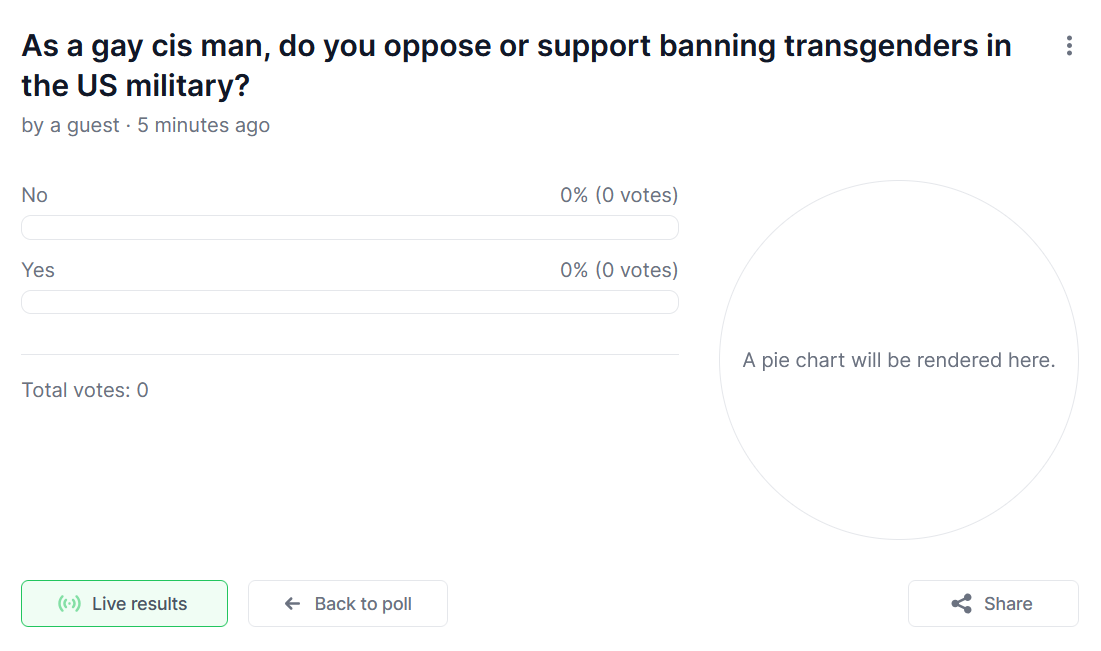Open the three-dot options menu
Screen dimensions: 1101x651
point(1069,46)
